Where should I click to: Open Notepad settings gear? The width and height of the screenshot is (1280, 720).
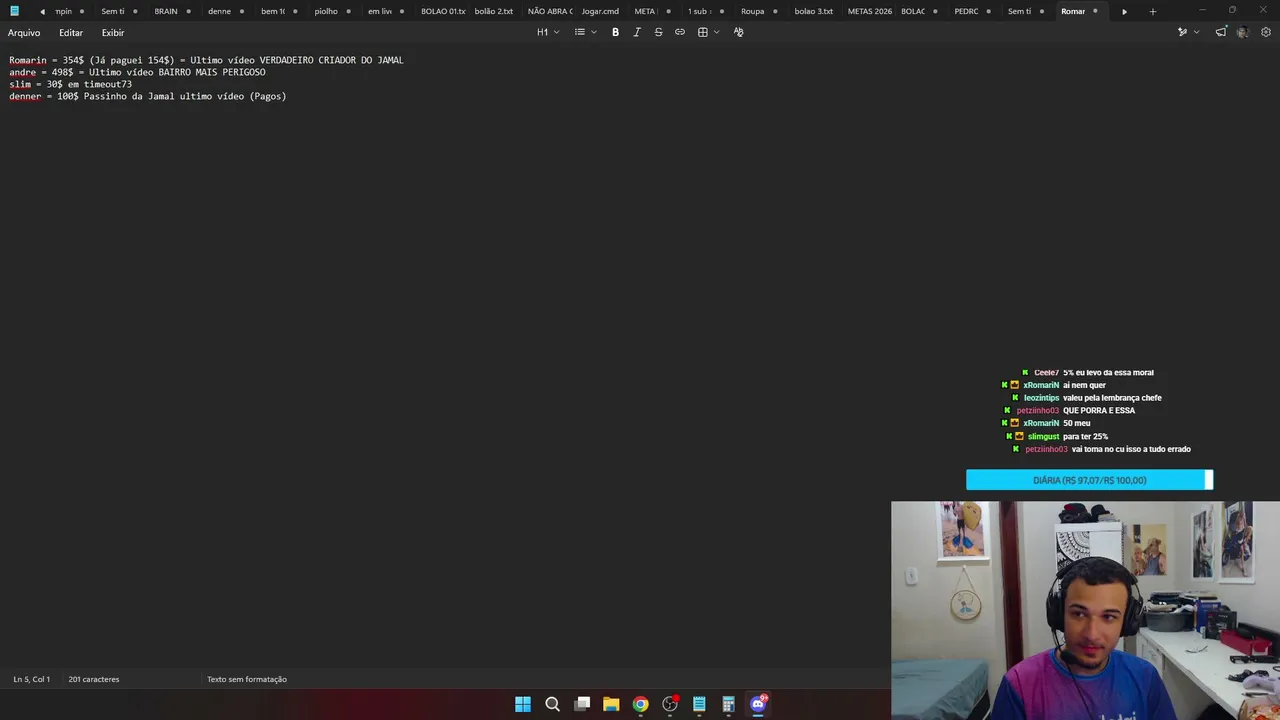tap(1266, 32)
